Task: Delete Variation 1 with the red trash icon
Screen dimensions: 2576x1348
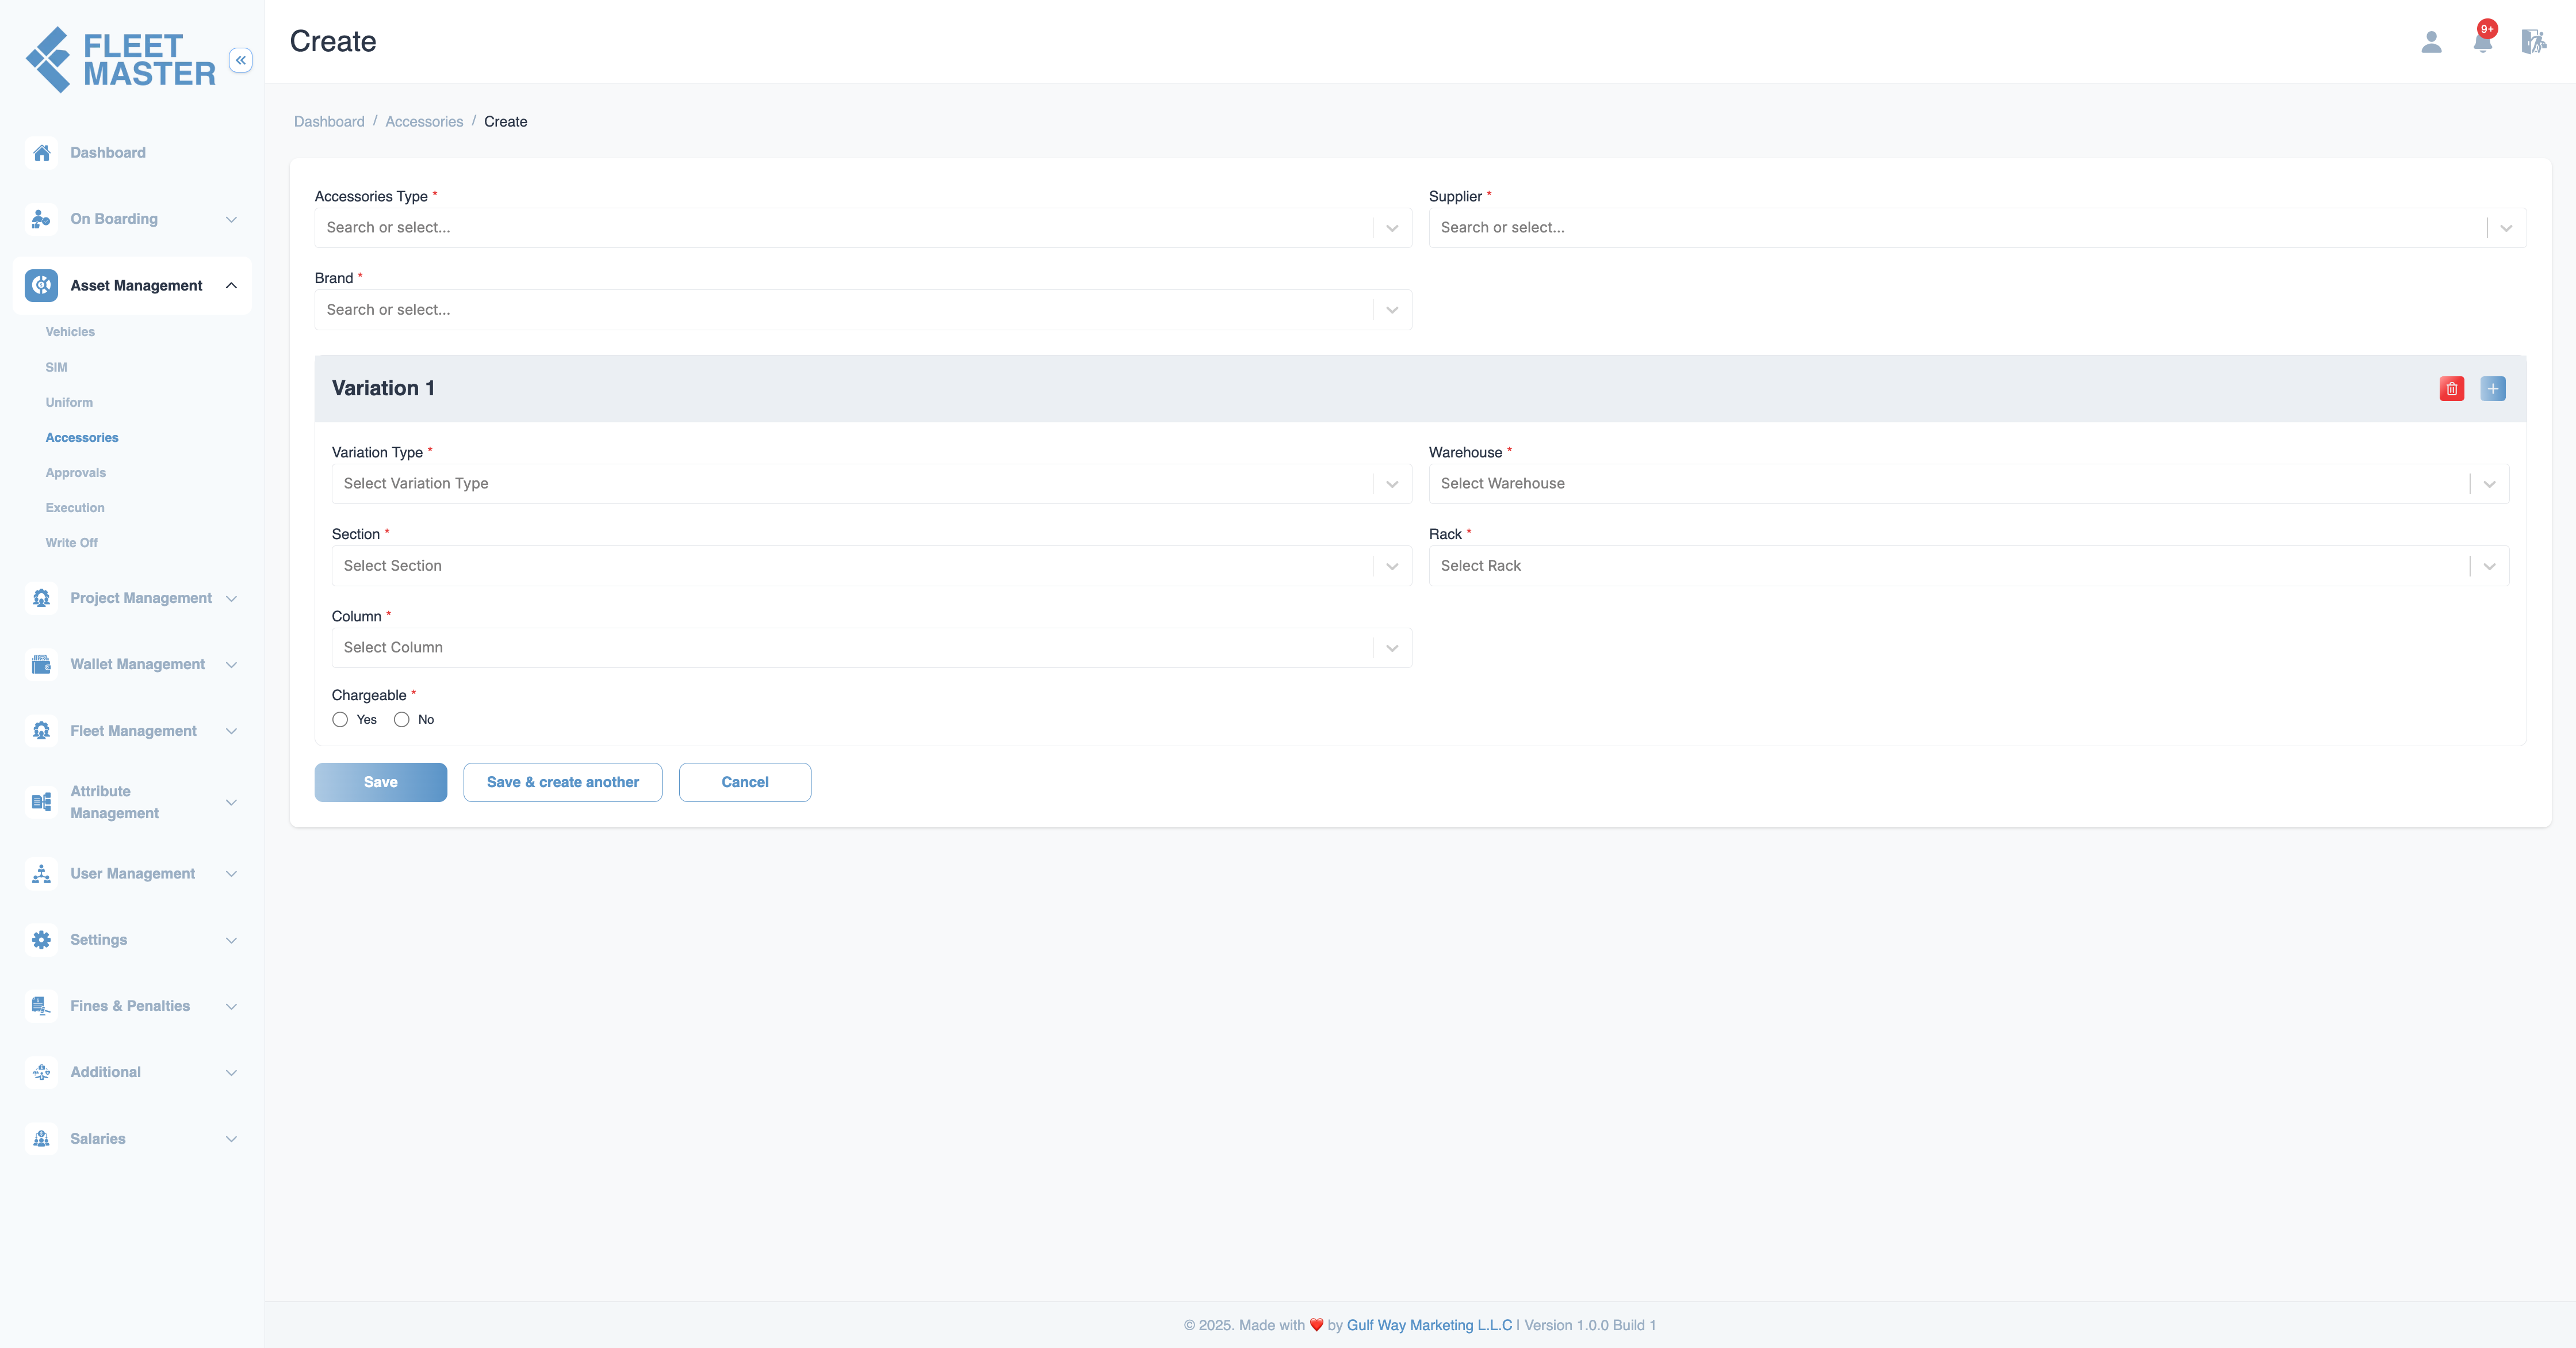Action: click(x=2452, y=389)
